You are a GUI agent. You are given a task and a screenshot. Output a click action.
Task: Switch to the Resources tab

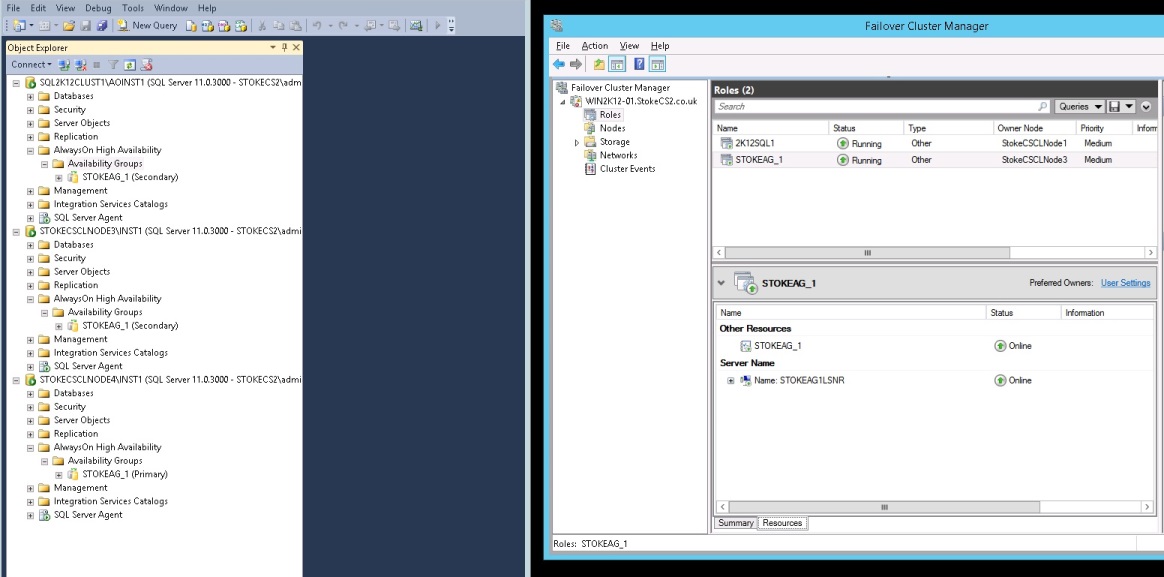tap(782, 523)
